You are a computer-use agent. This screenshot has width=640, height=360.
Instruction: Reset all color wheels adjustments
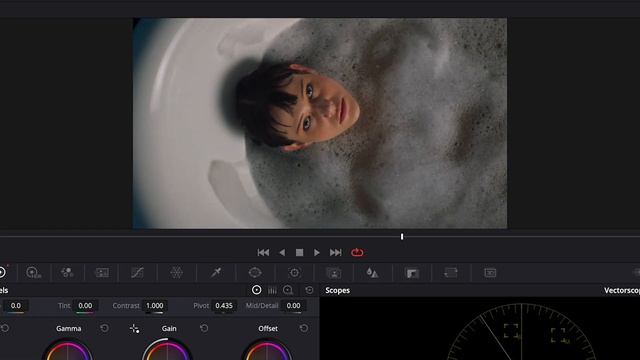tap(309, 290)
